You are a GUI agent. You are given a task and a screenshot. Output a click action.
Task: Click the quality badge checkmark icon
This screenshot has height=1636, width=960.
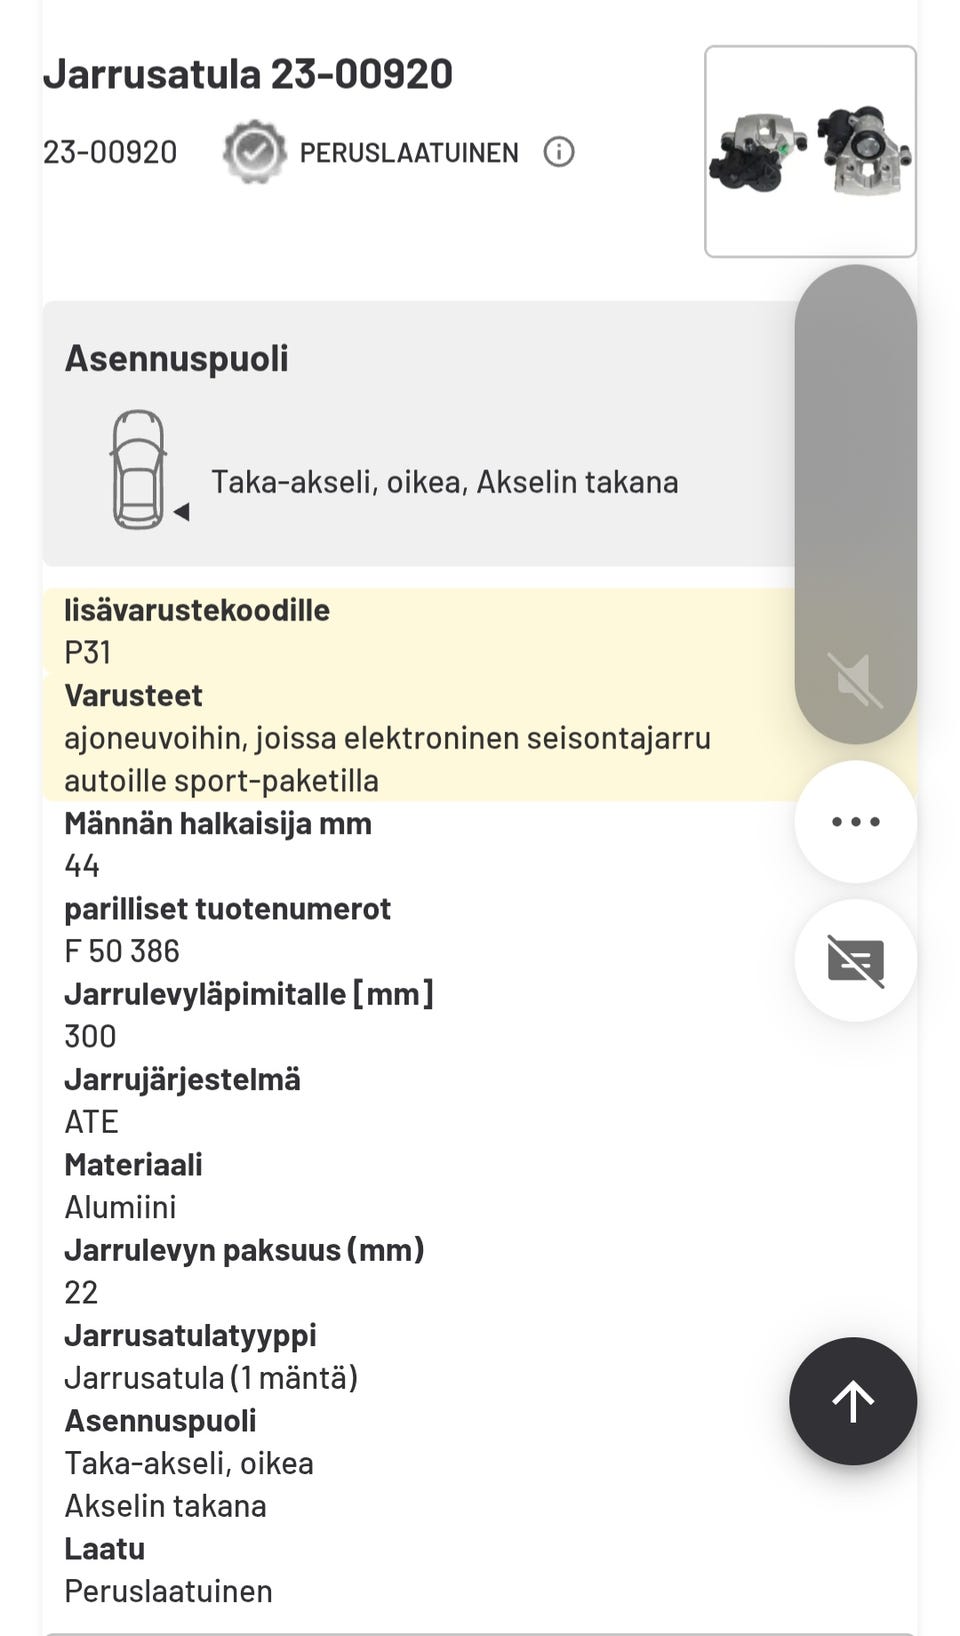(x=254, y=152)
